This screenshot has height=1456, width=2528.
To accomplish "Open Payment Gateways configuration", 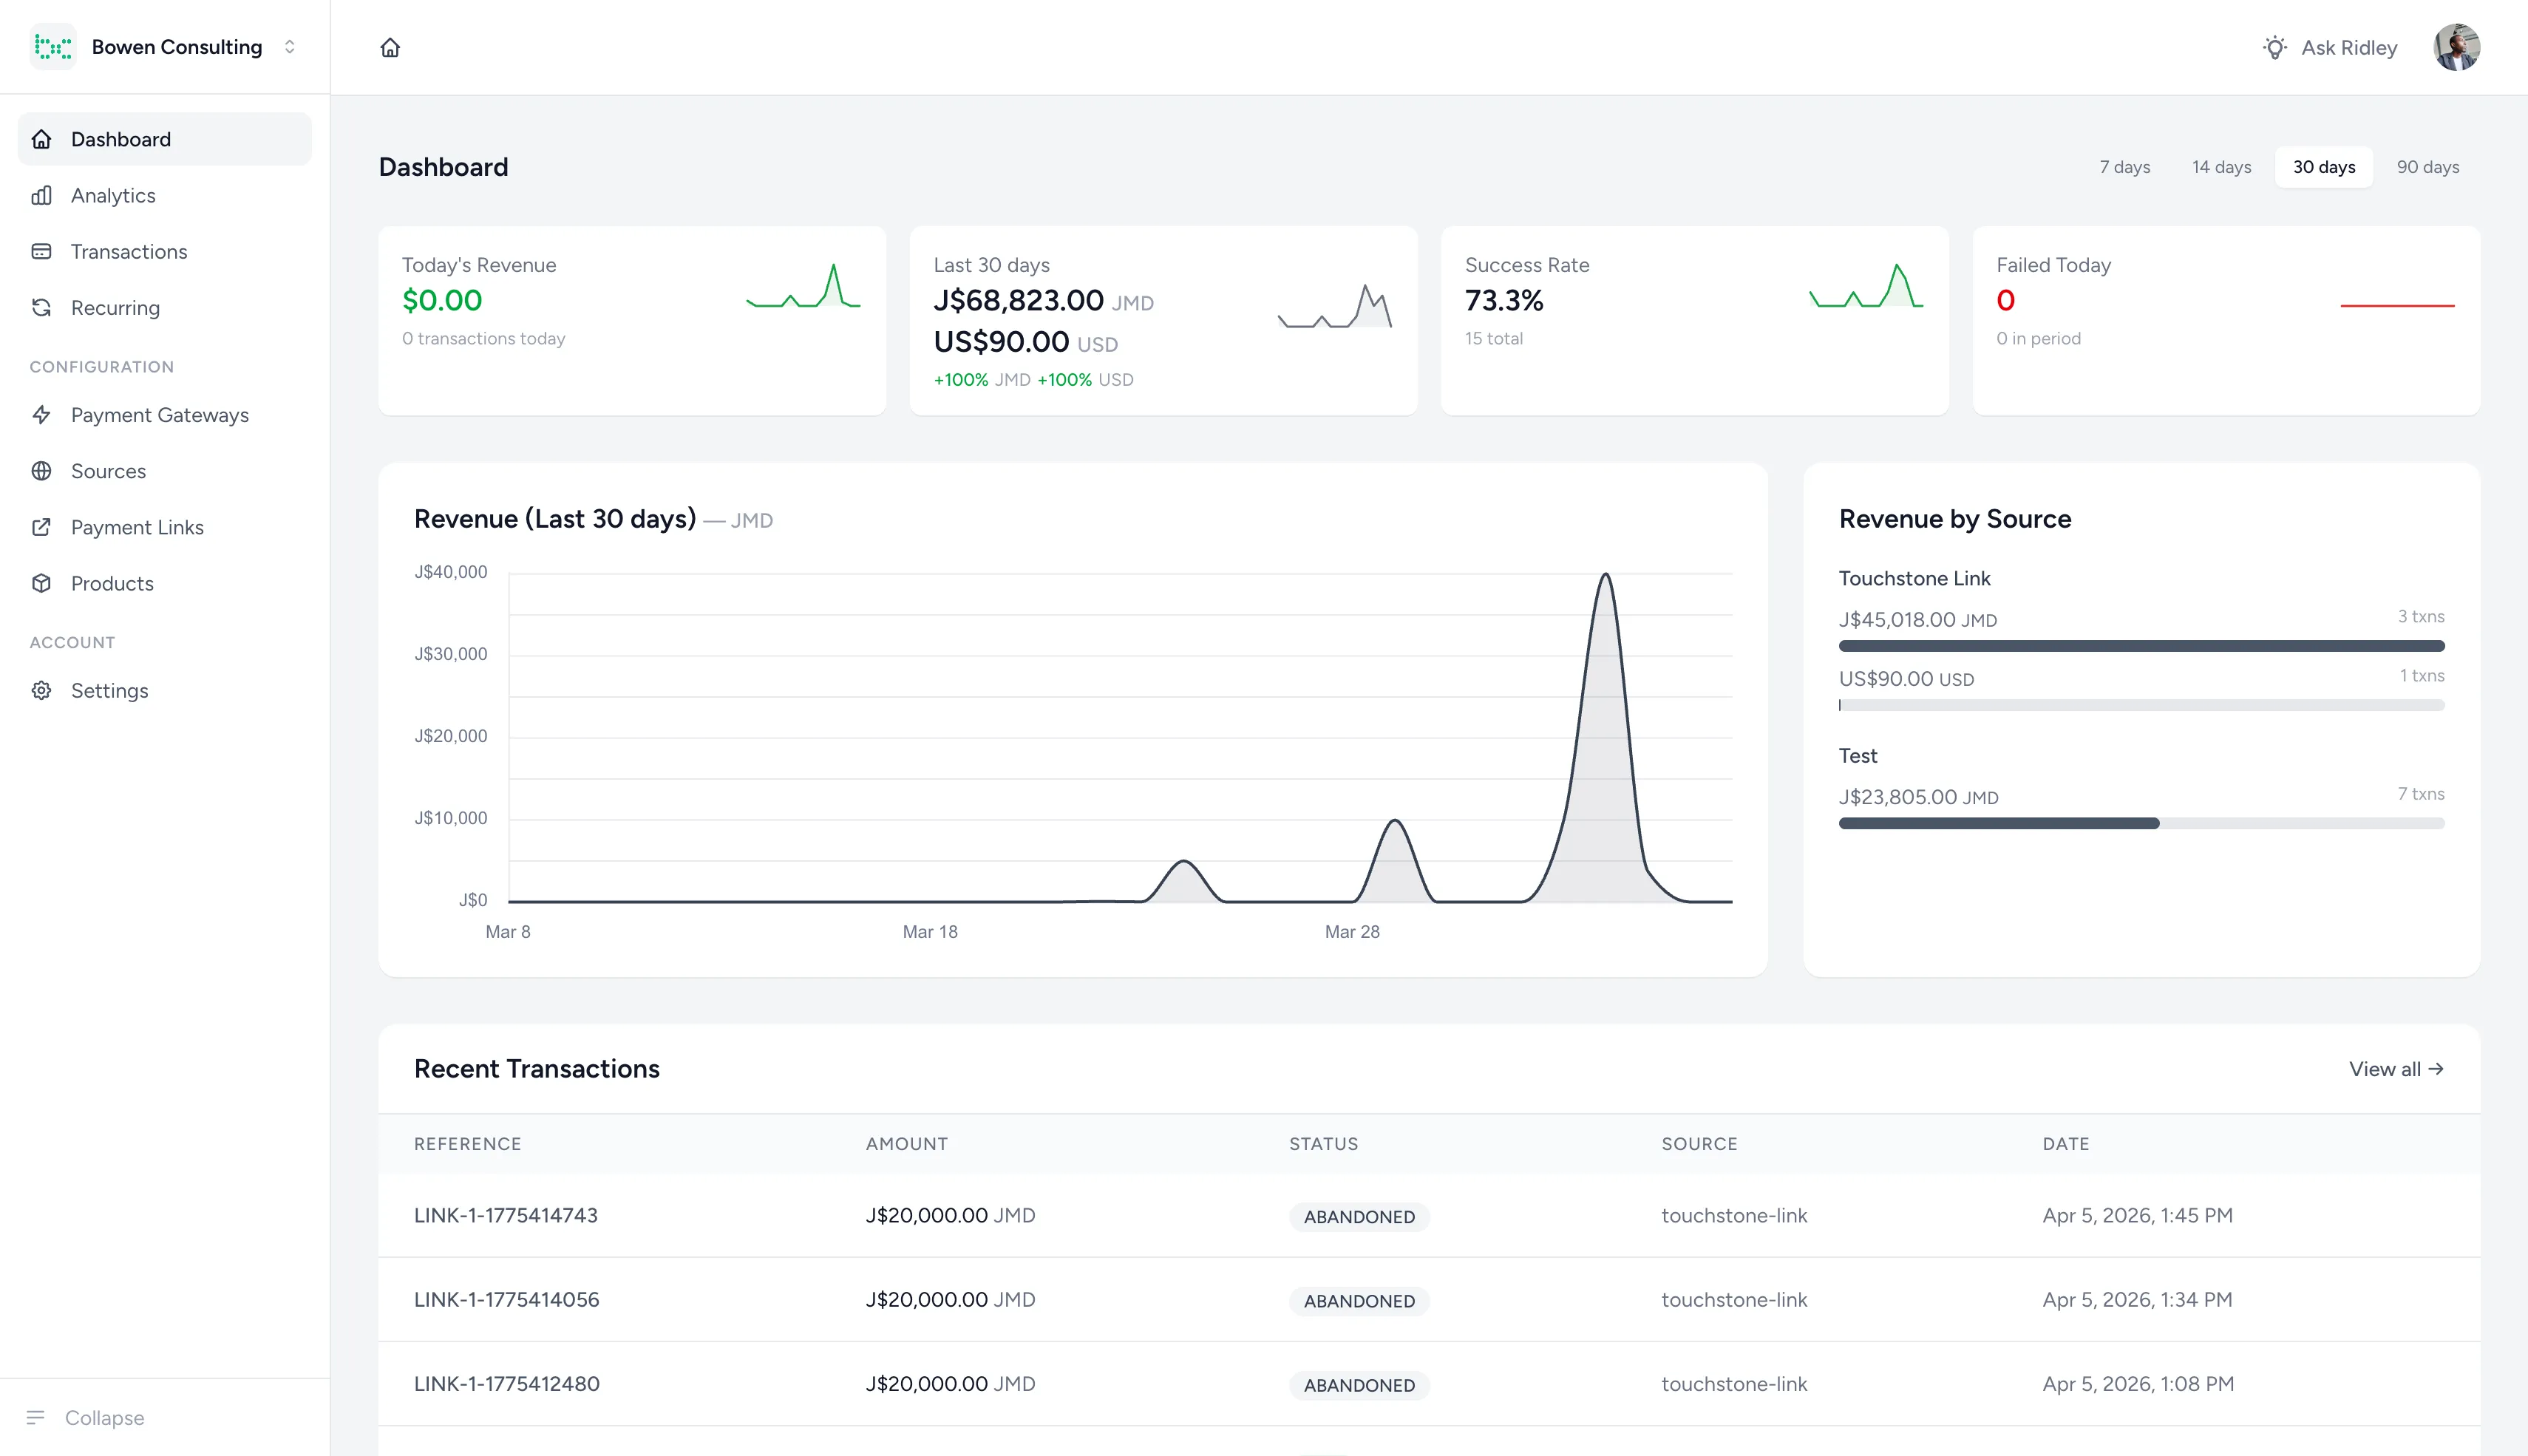I will 160,415.
